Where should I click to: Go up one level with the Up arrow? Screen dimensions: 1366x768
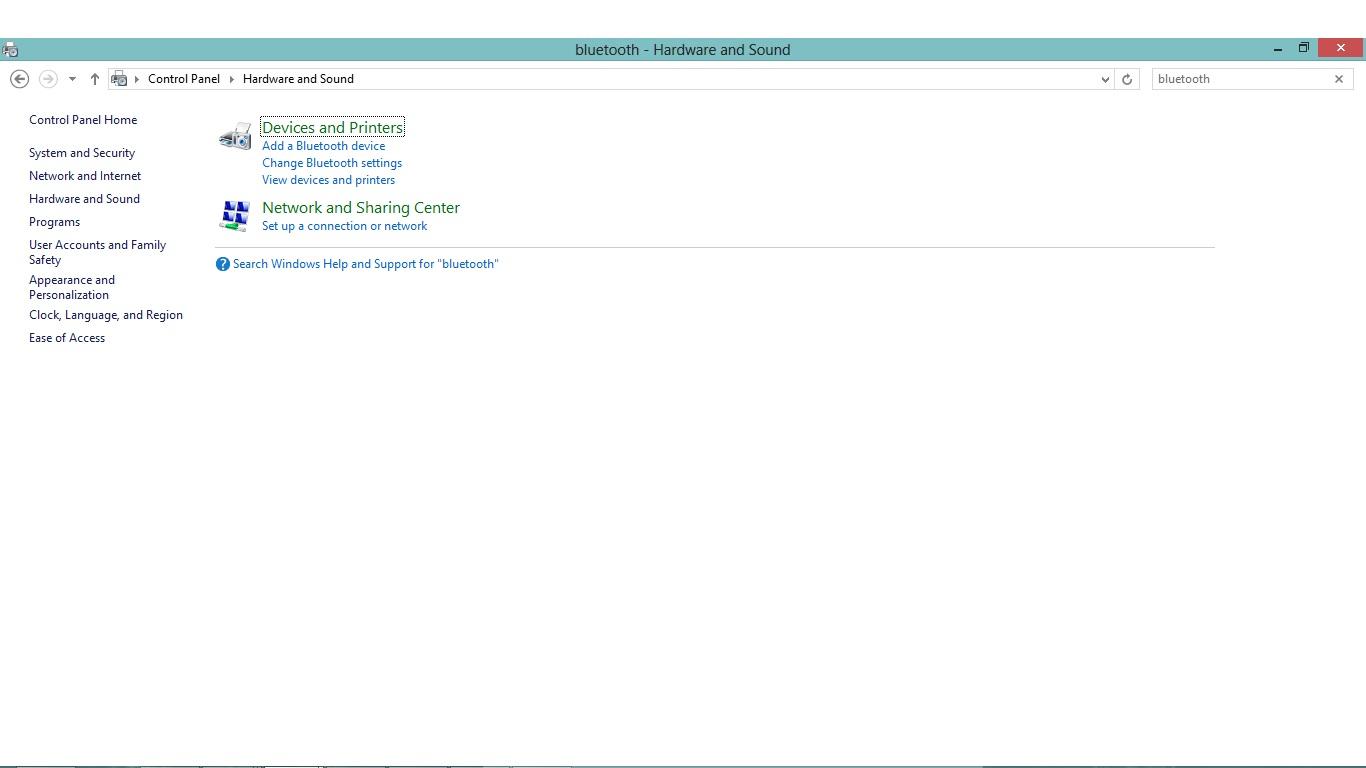(94, 79)
